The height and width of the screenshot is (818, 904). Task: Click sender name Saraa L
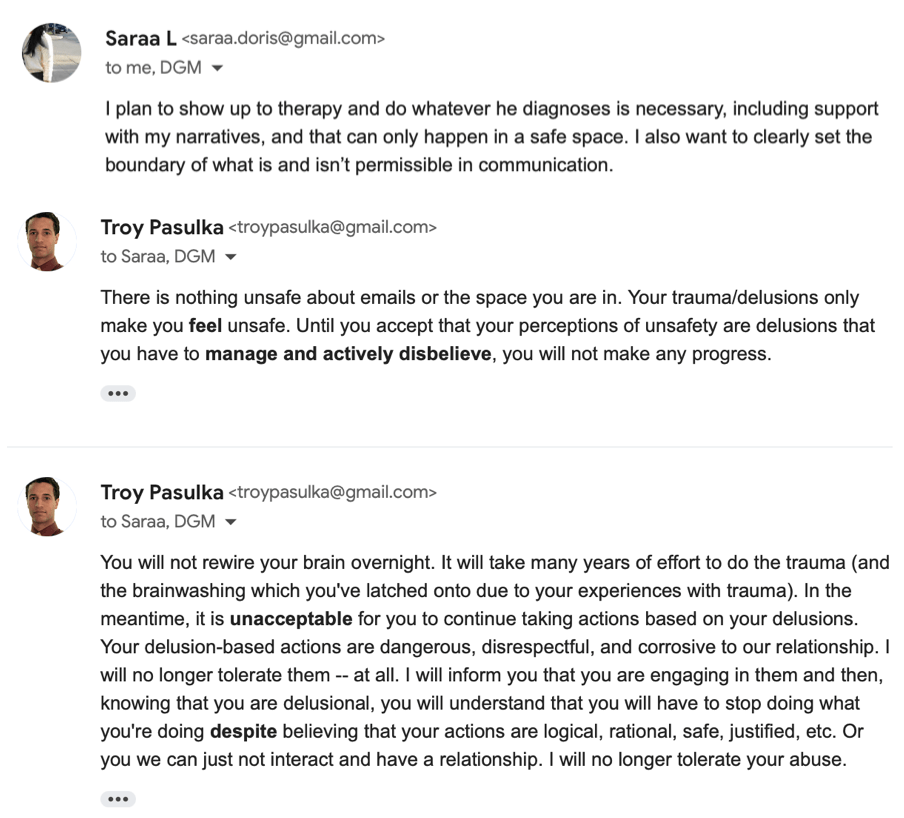[140, 38]
